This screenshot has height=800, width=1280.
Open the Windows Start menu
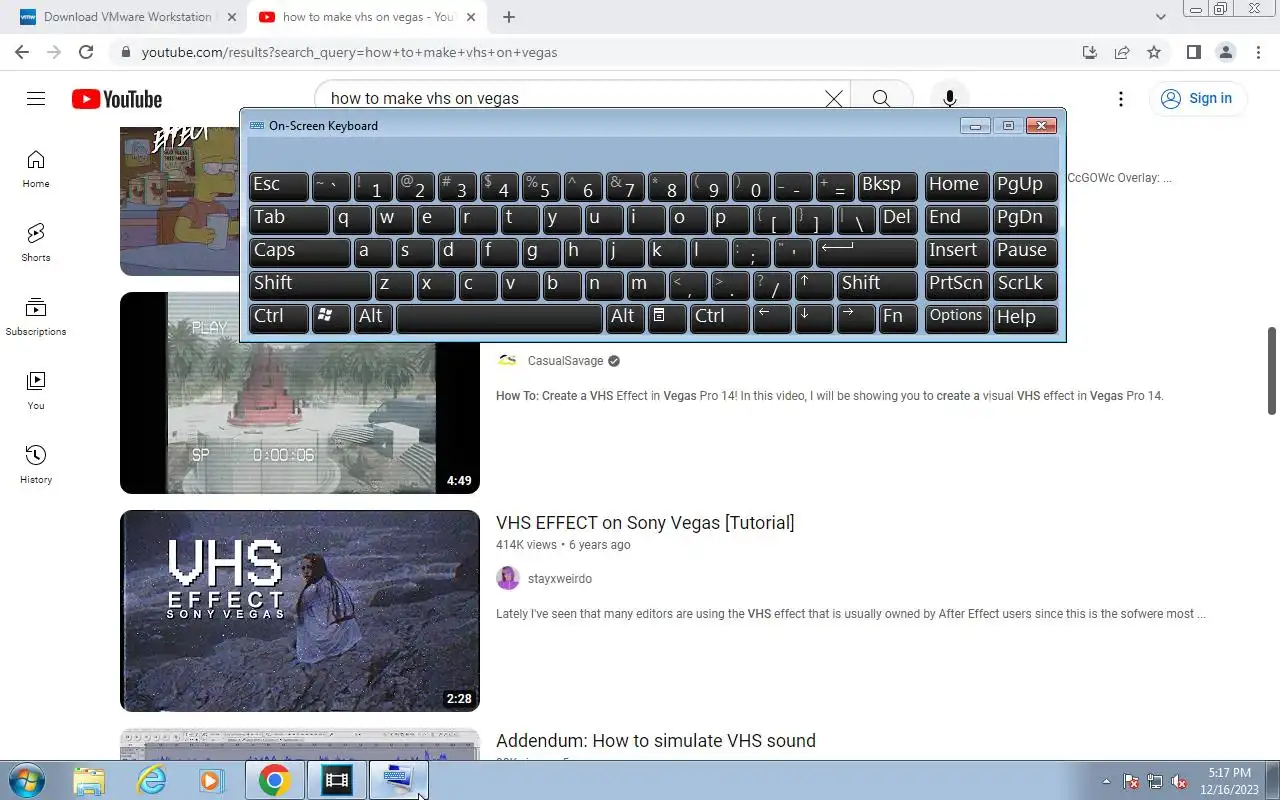point(26,780)
